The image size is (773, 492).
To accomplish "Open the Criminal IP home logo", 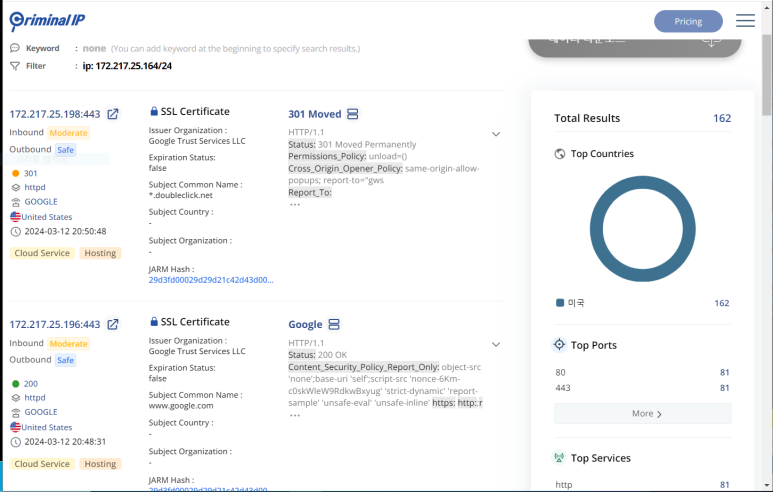I will (47, 20).
